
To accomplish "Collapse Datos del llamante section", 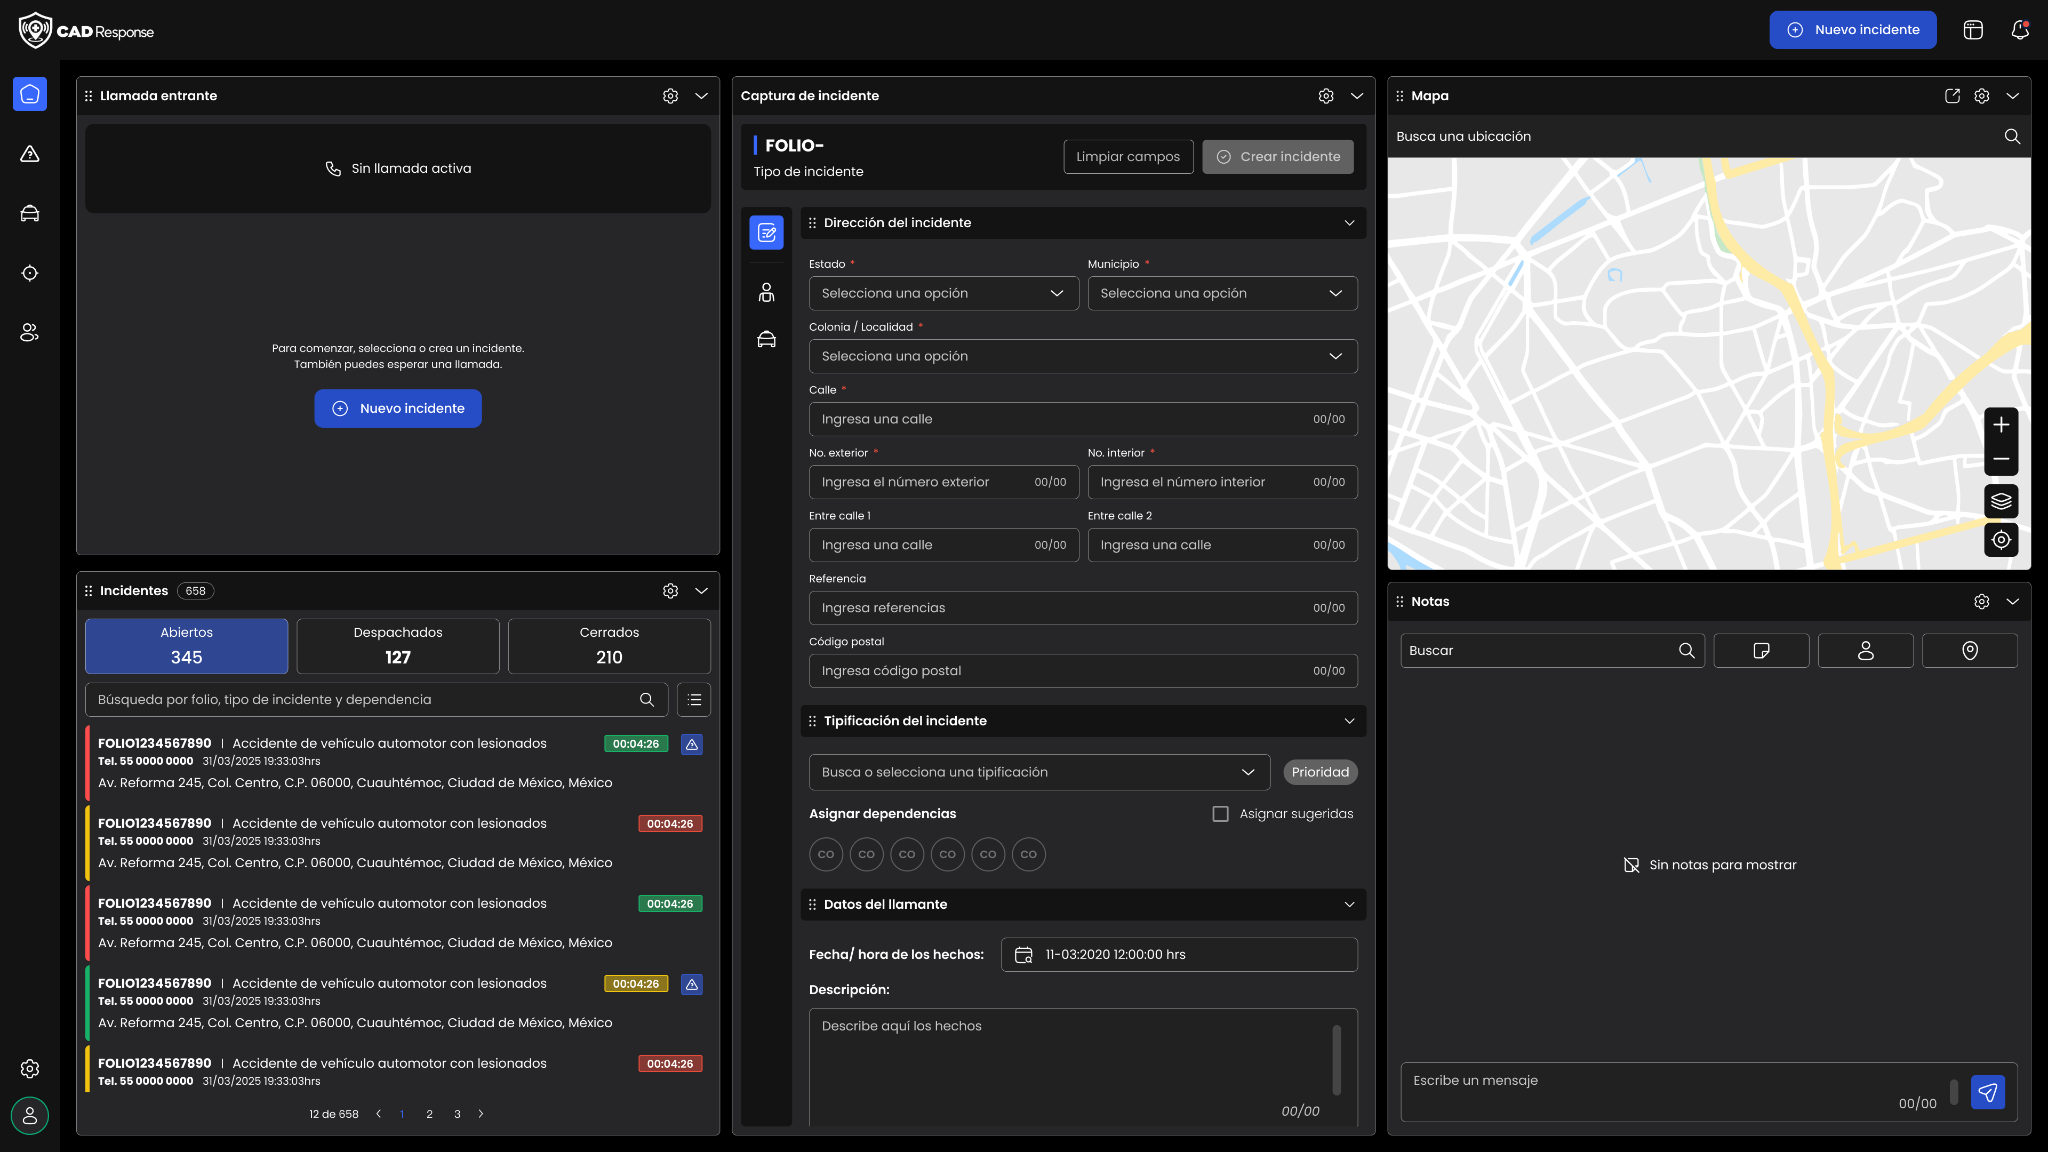I will [1349, 905].
